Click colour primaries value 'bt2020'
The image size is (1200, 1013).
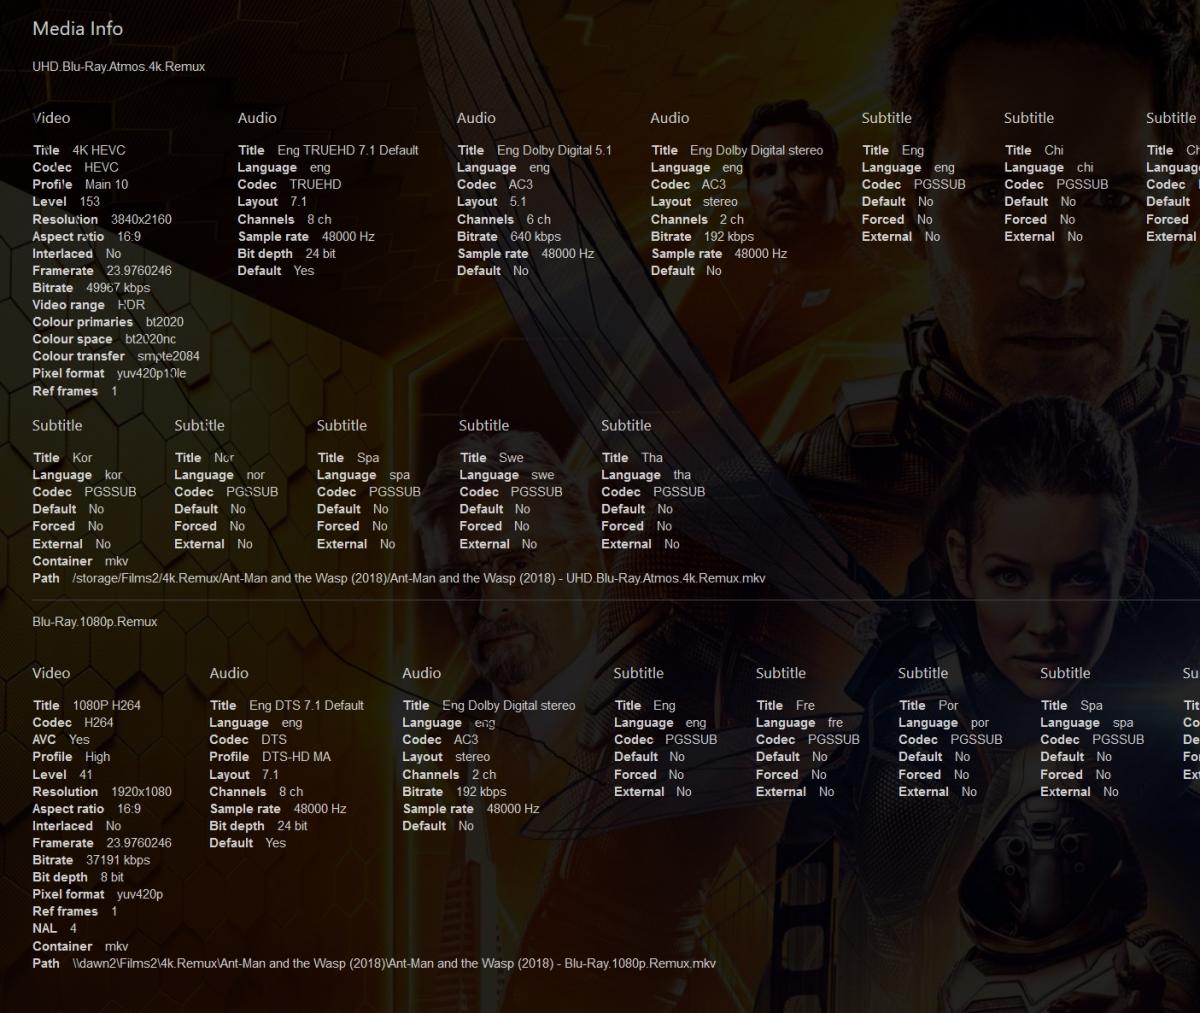click(165, 322)
